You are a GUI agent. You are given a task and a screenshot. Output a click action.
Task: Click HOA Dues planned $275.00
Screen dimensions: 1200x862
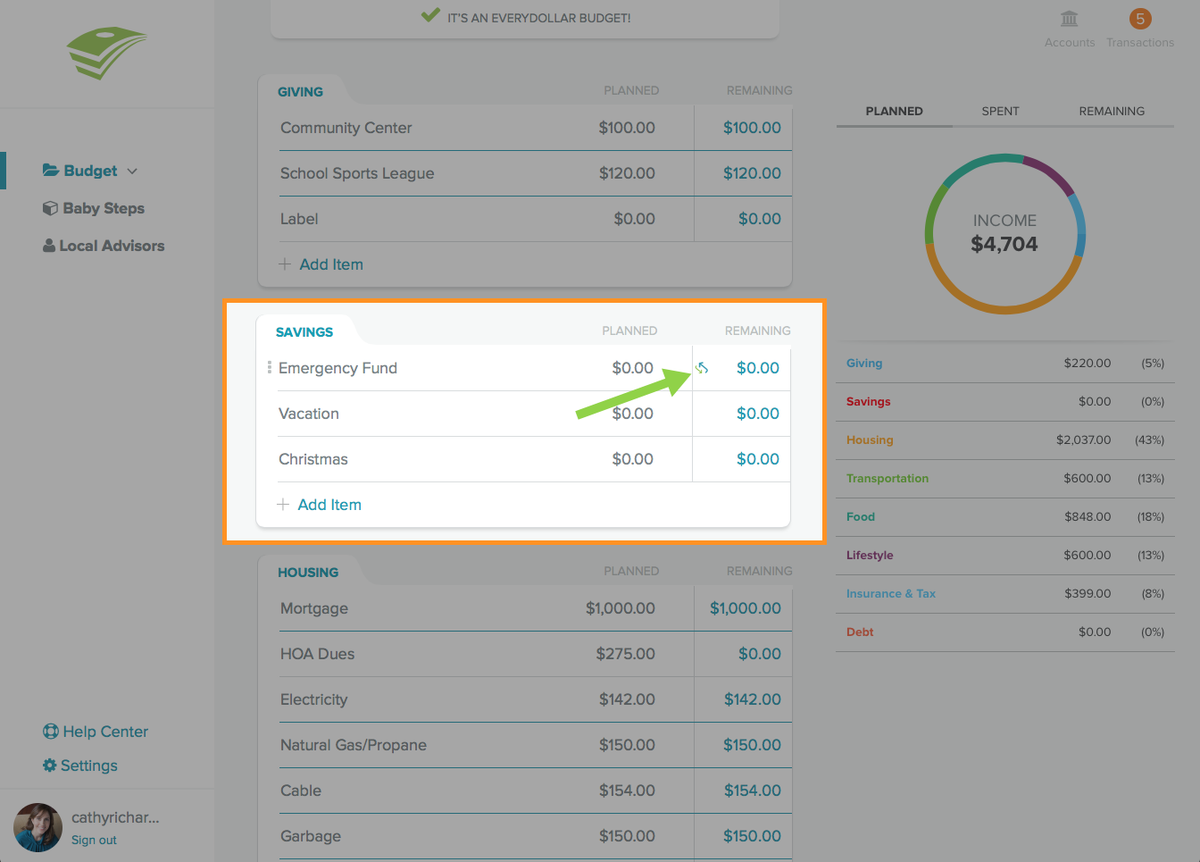point(627,654)
